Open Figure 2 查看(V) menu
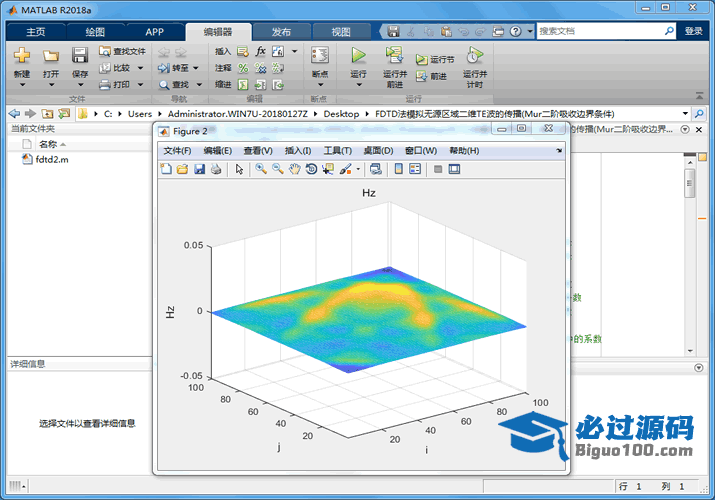 pyautogui.click(x=258, y=150)
